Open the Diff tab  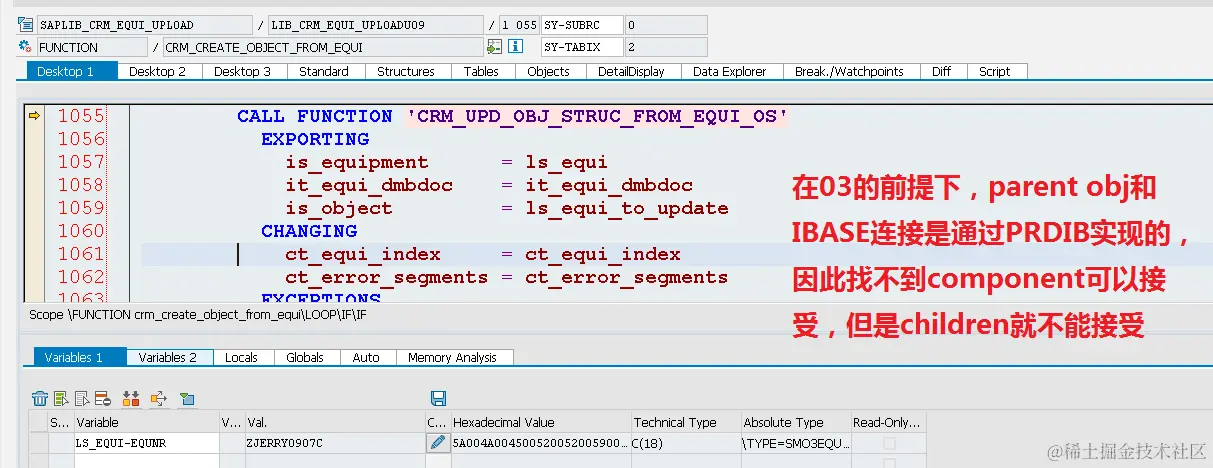pos(942,71)
